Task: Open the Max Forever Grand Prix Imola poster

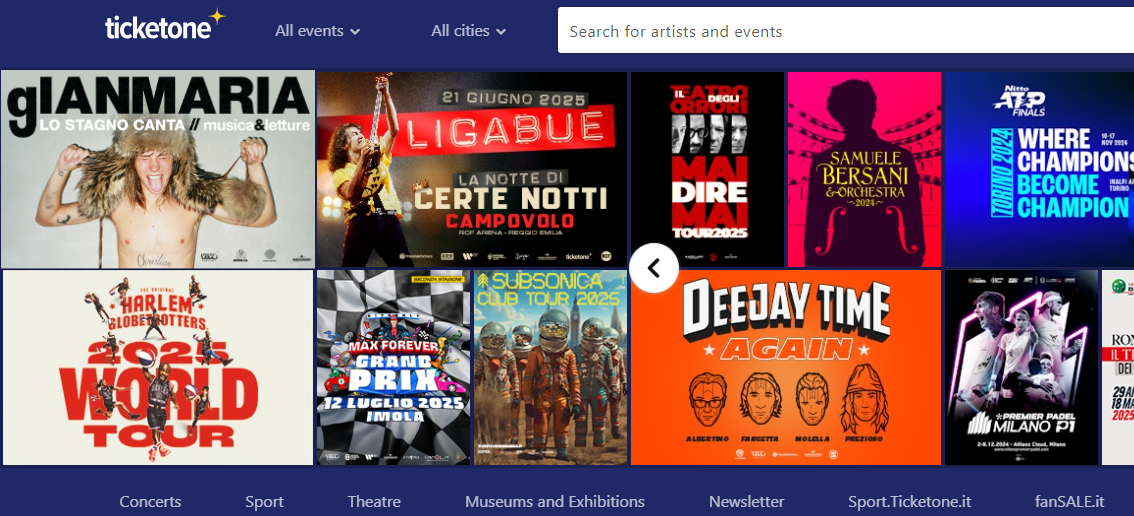Action: [x=393, y=368]
